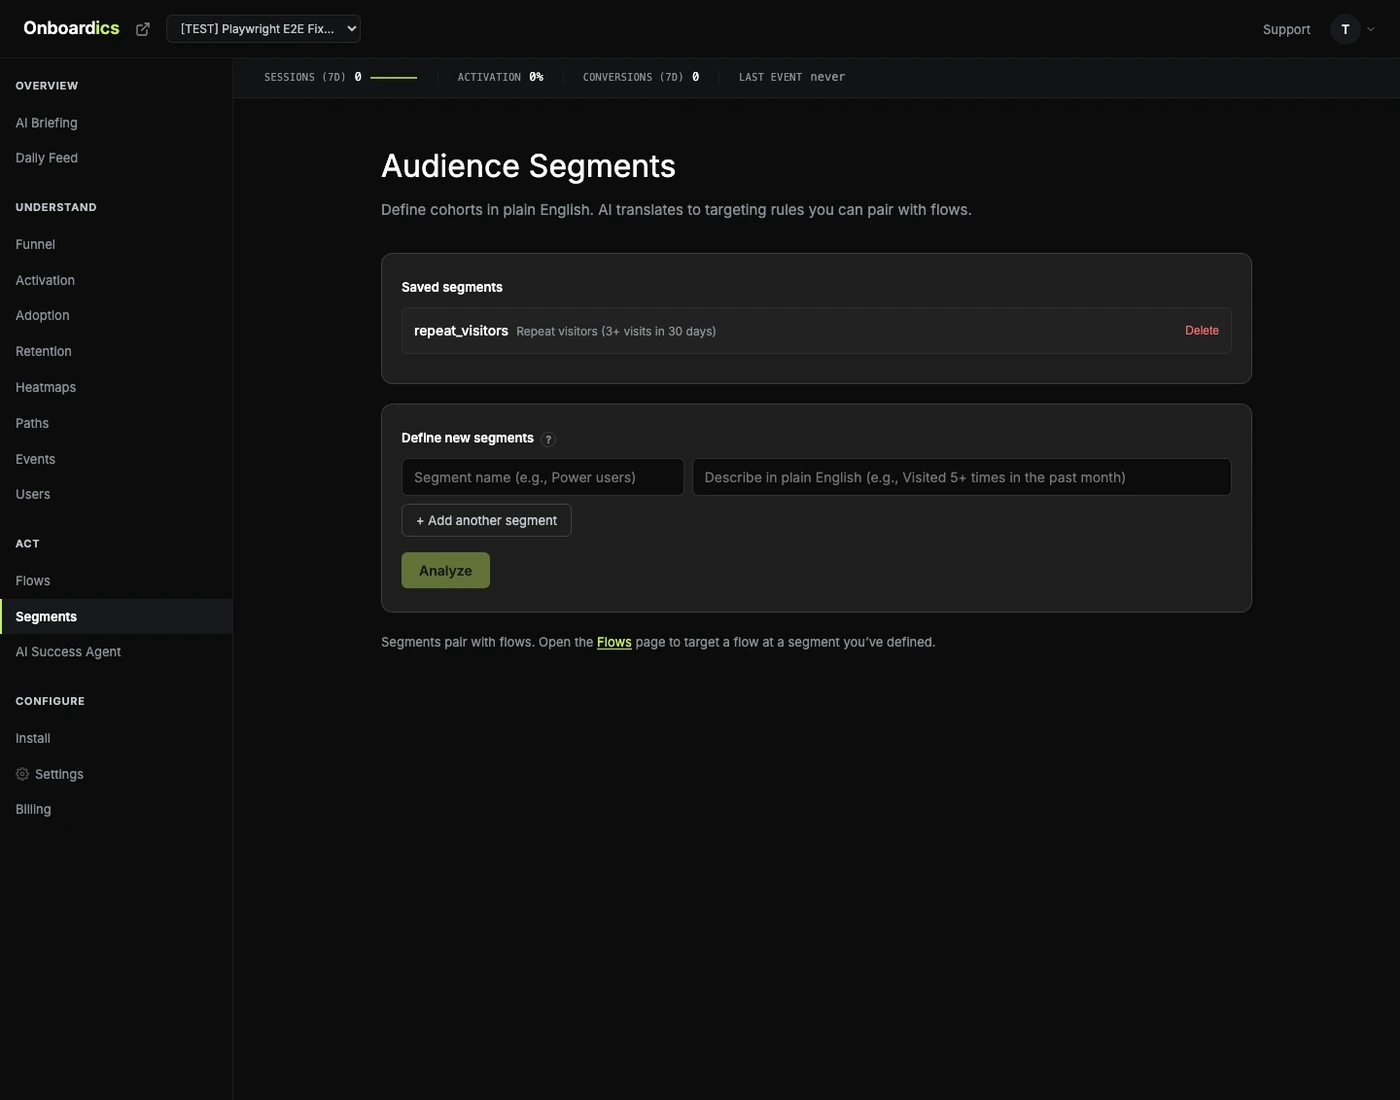Click the Last Event never stat
Viewport: 1400px width, 1100px height.
pos(792,77)
